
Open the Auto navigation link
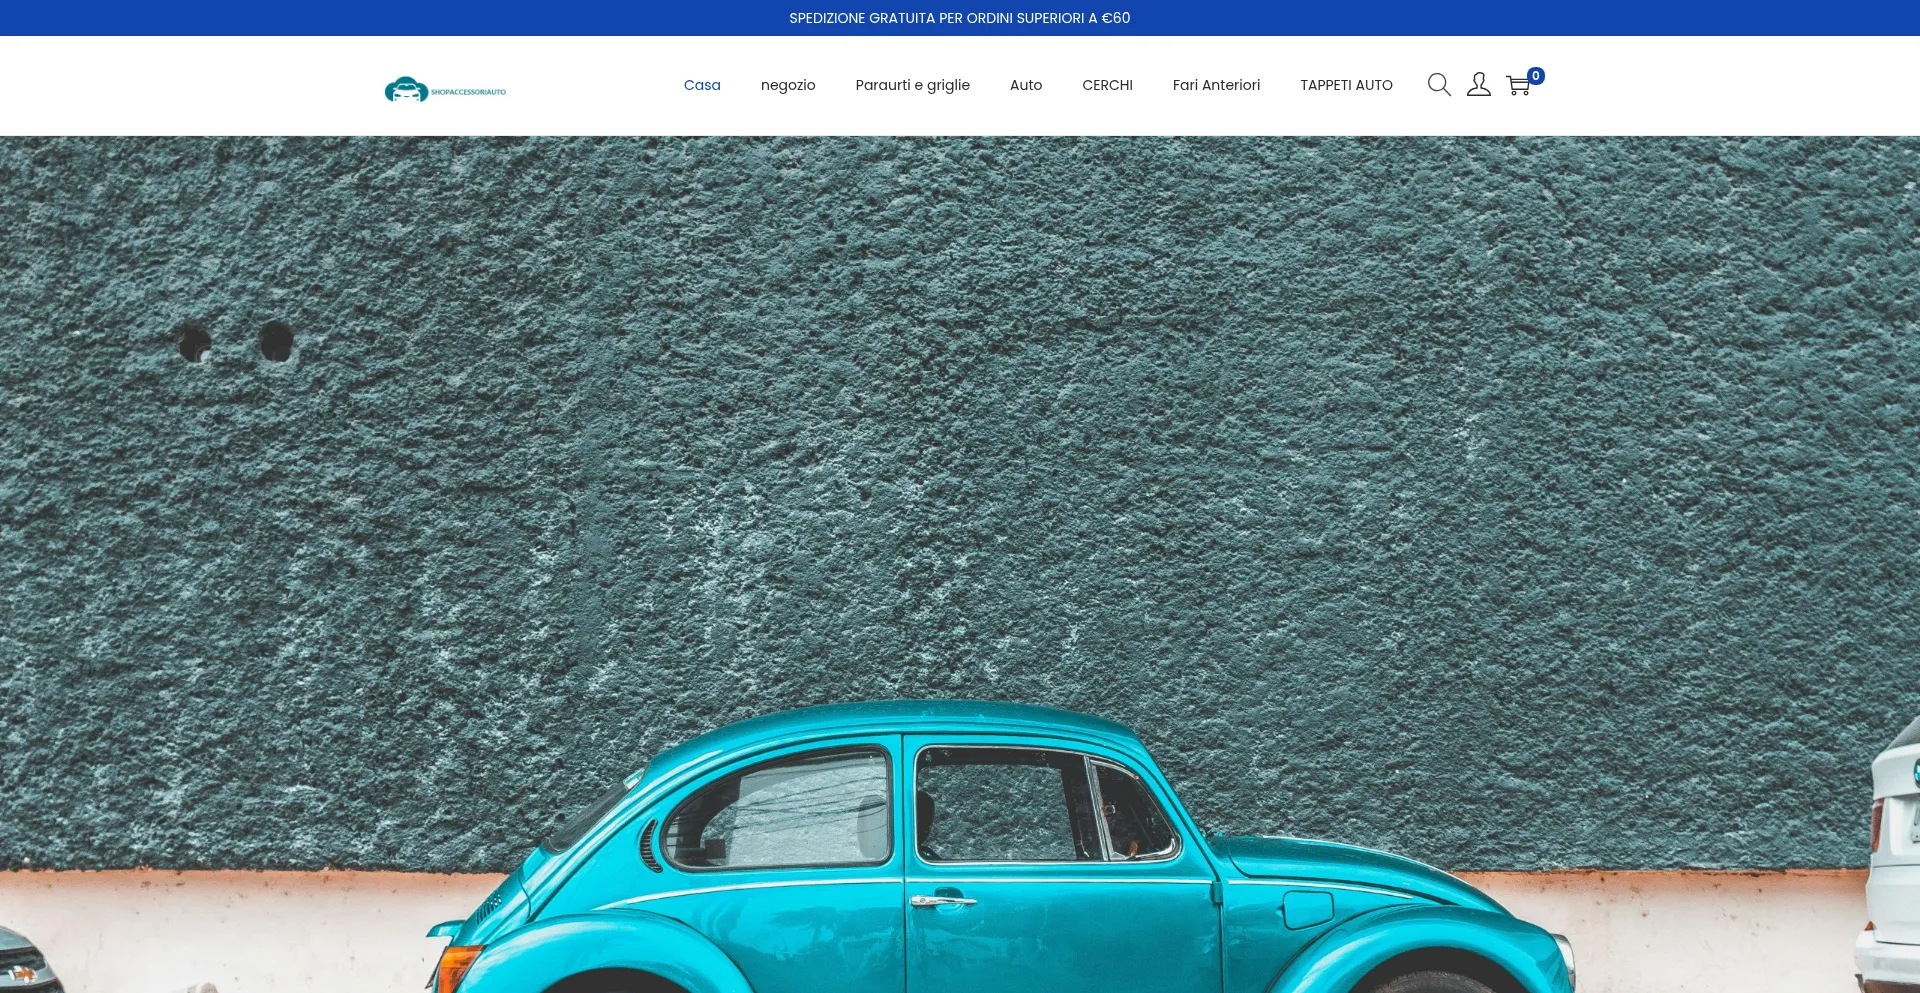coord(1026,85)
